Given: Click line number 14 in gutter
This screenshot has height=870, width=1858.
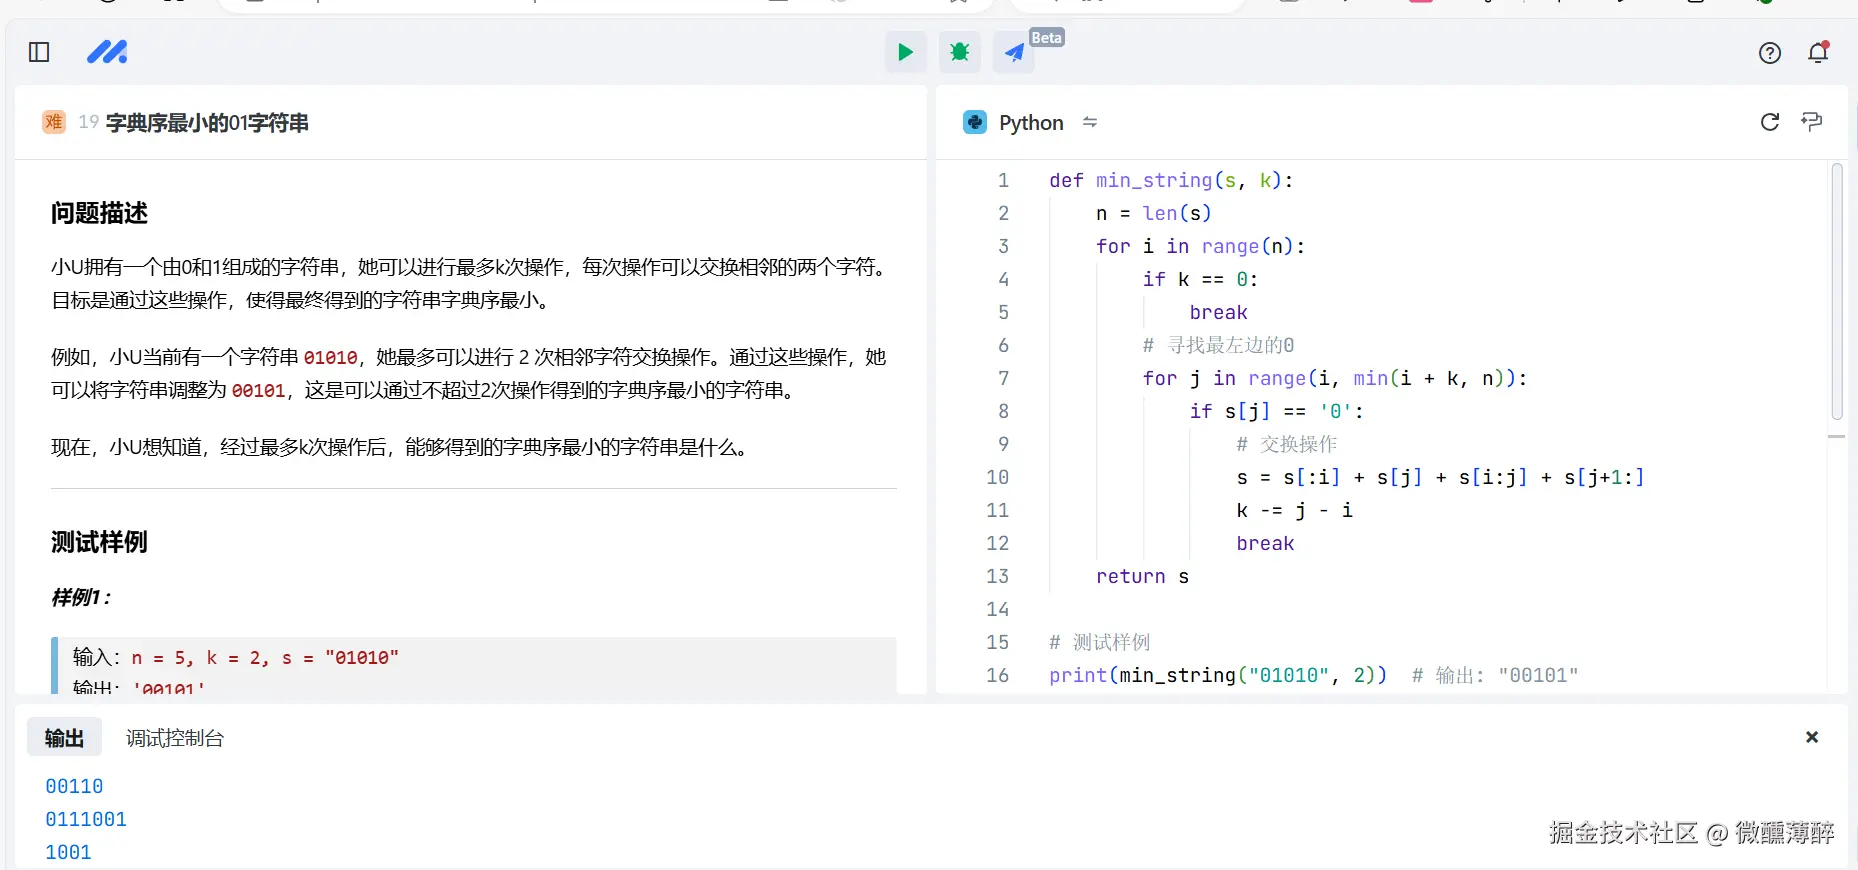Looking at the screenshot, I should tap(997, 610).
